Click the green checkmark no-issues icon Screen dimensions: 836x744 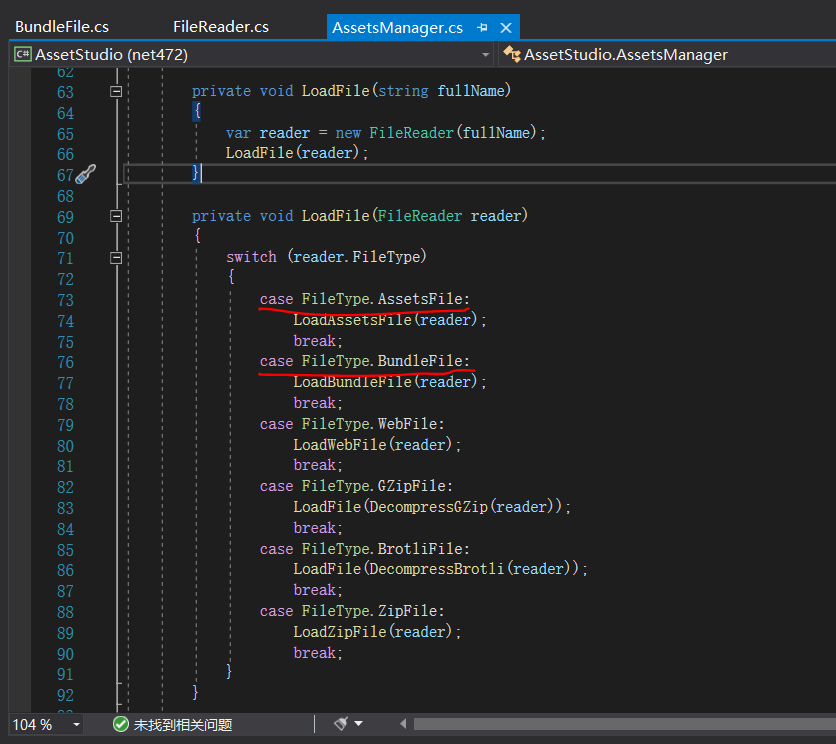121,724
